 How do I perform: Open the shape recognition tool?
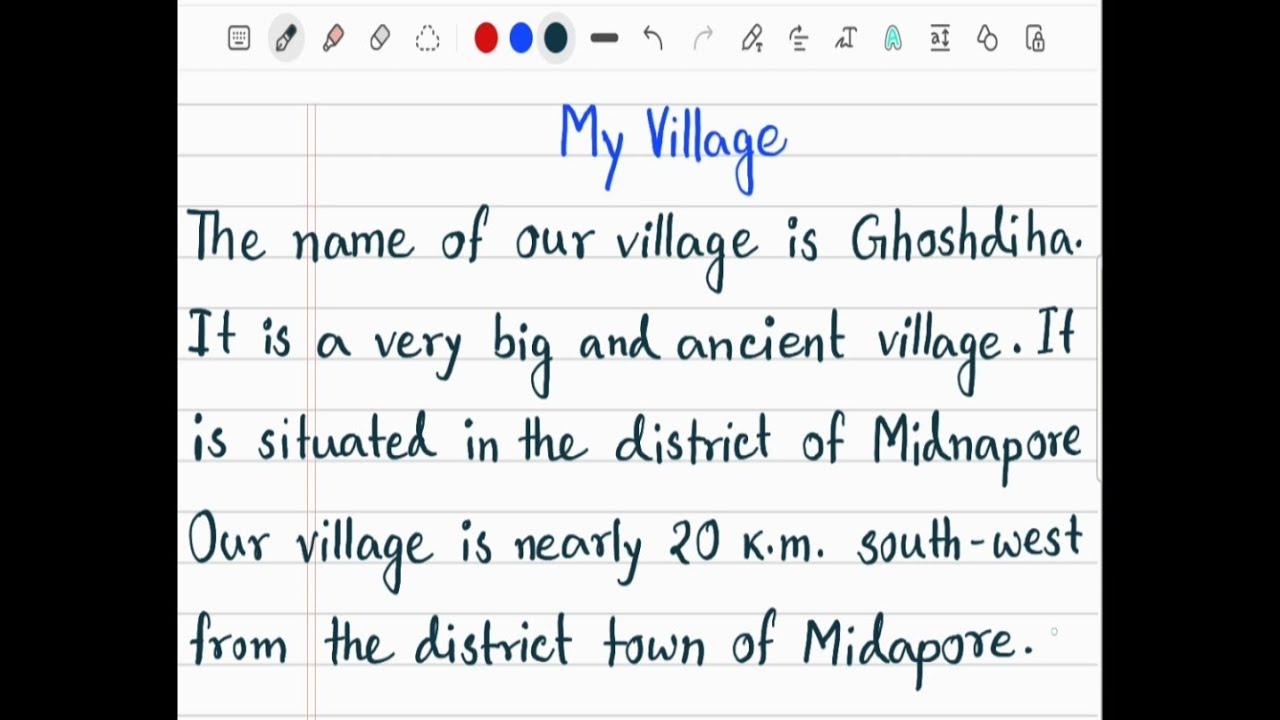[x=987, y=39]
